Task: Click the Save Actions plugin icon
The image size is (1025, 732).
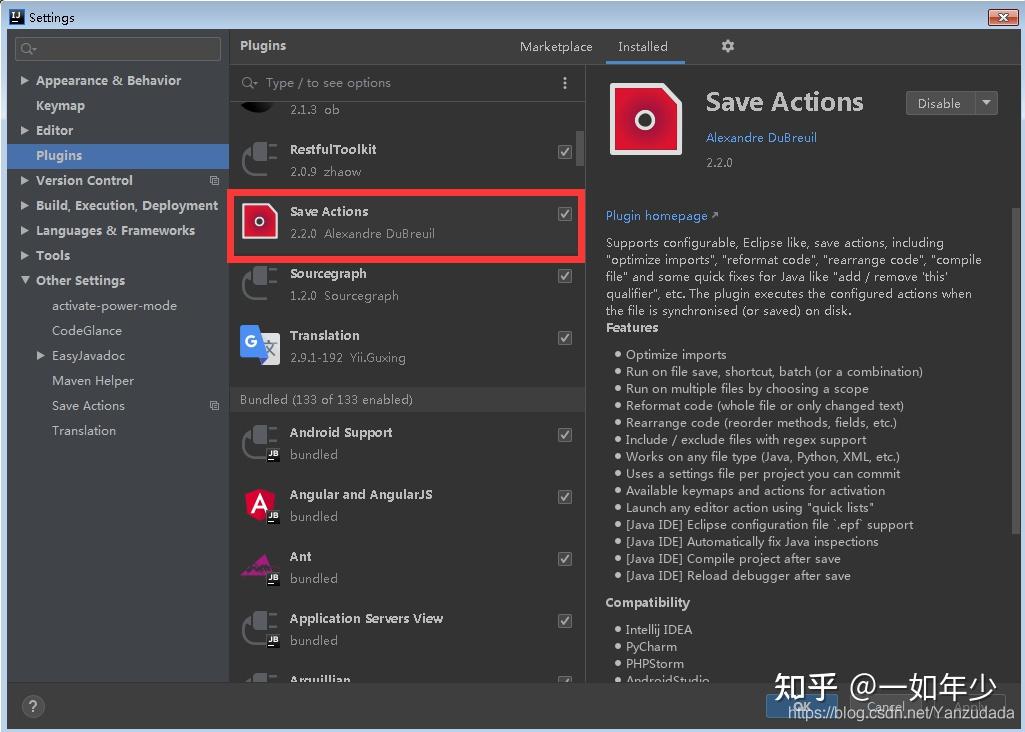Action: pyautogui.click(x=259, y=222)
